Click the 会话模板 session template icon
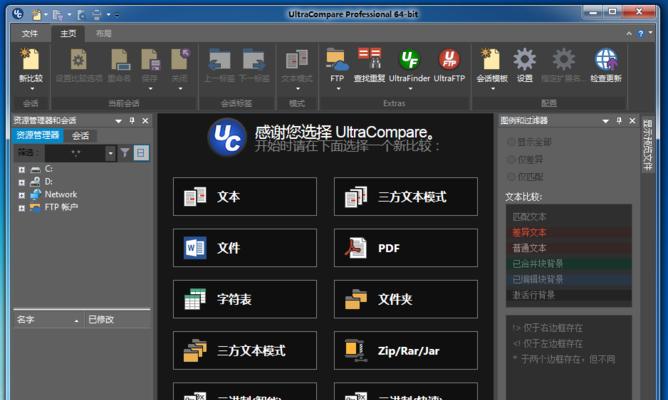This screenshot has height=400, width=668. point(491,60)
